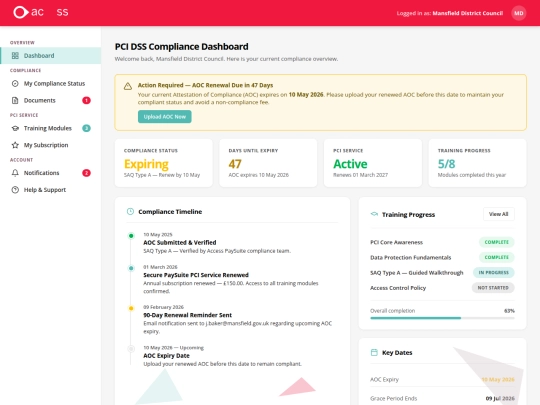Click the red badge on Notifications
The width and height of the screenshot is (540, 405).
(86, 173)
